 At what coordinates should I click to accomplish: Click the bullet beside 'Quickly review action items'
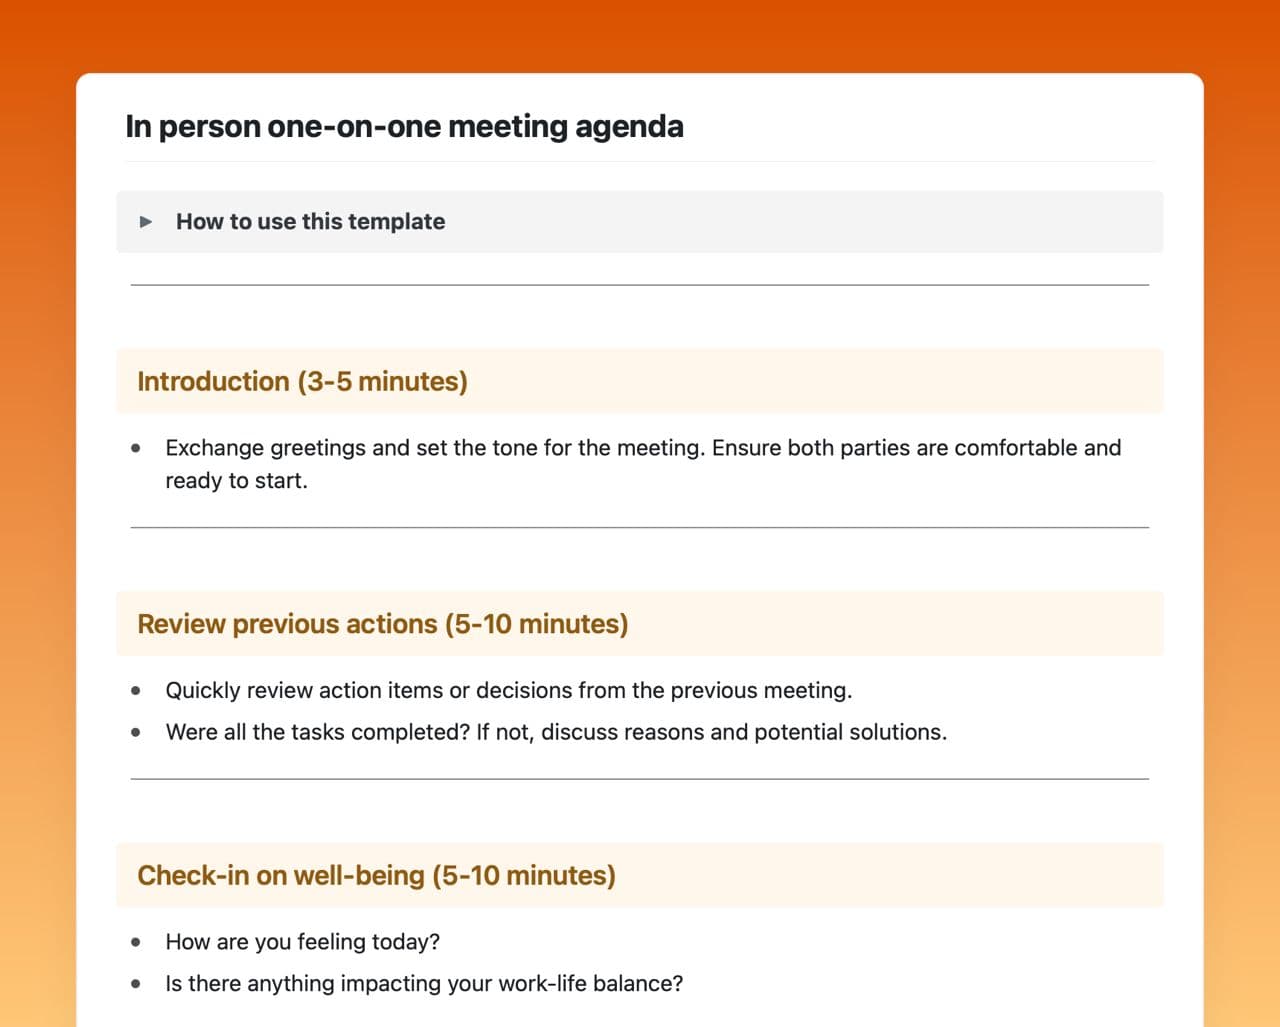click(136, 690)
